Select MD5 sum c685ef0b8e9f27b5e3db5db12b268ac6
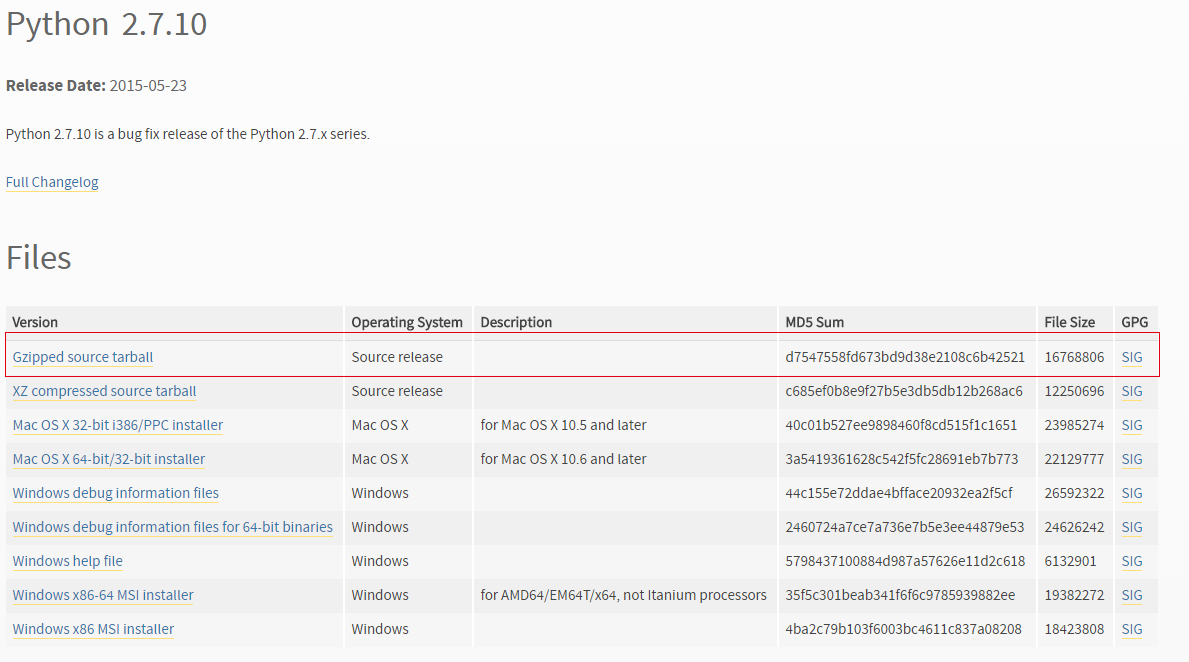This screenshot has height=662, width=1189. [x=904, y=391]
